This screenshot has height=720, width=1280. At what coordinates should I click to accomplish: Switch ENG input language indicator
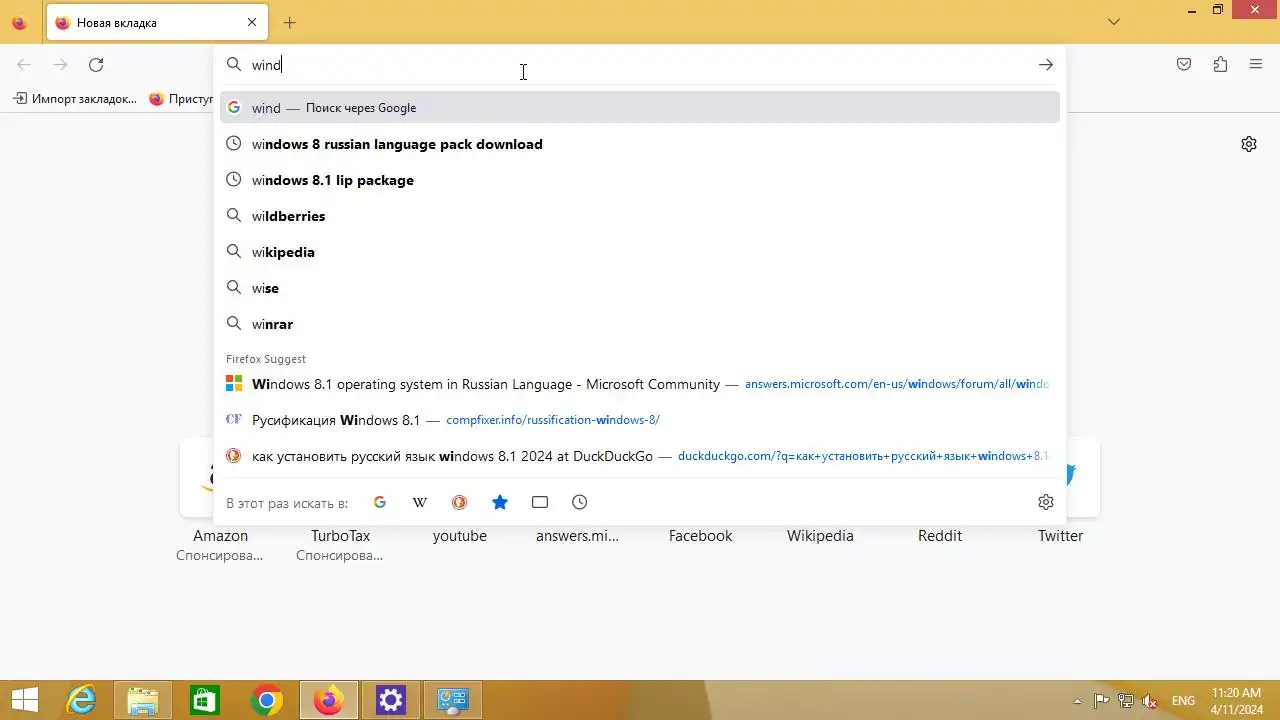coord(1183,701)
